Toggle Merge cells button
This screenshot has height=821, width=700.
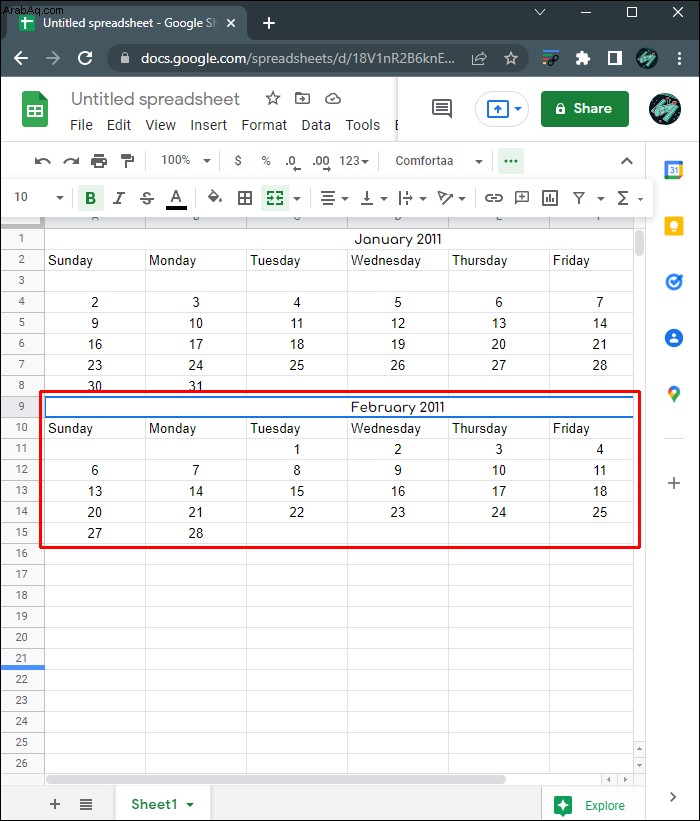click(x=275, y=198)
